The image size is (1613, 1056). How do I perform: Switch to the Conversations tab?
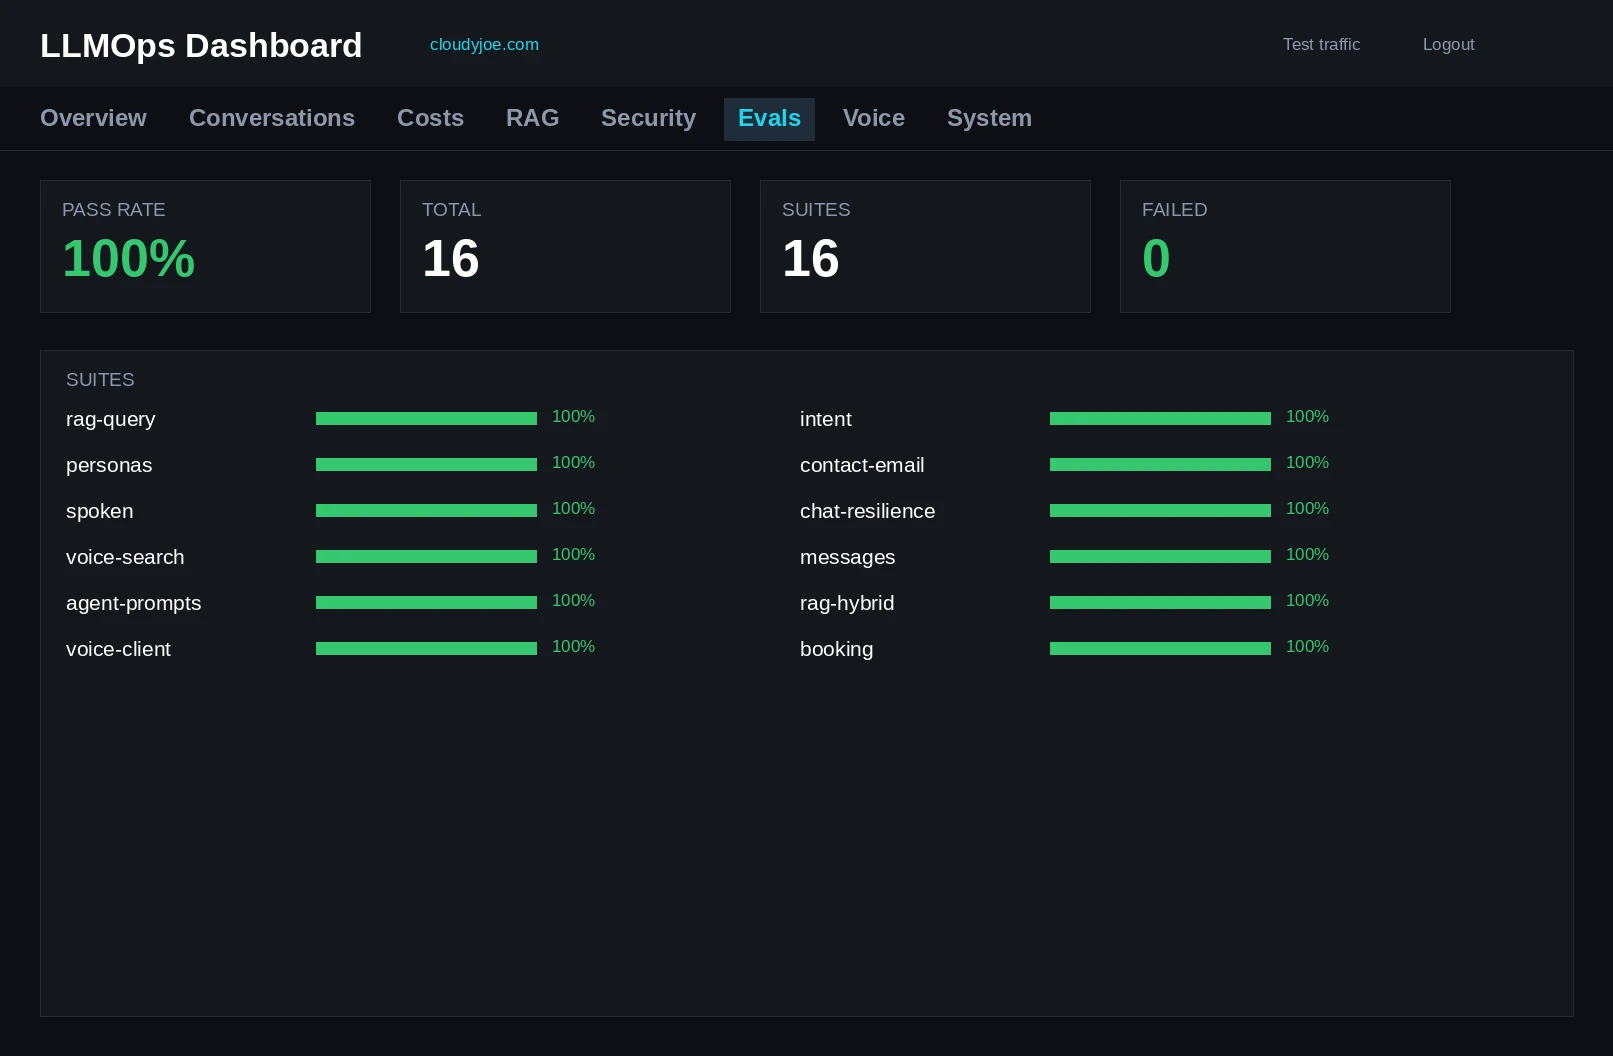point(272,118)
